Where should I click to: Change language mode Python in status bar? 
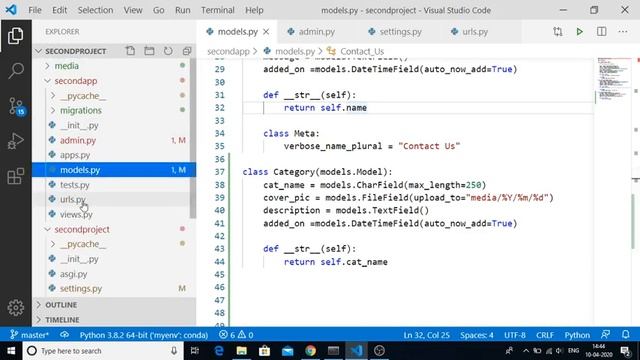pyautogui.click(x=577, y=335)
